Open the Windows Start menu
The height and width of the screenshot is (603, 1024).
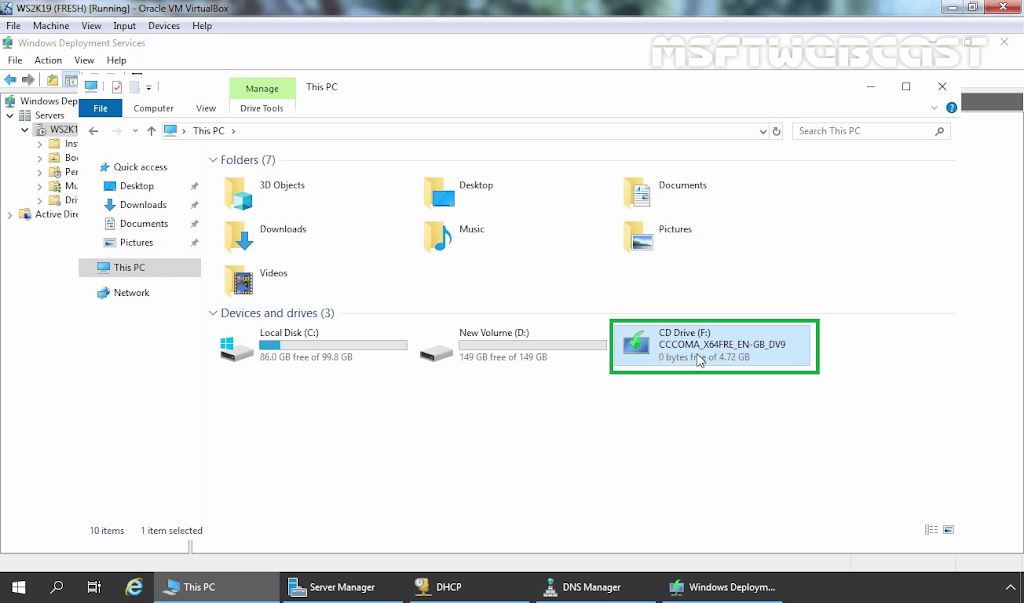click(x=18, y=587)
